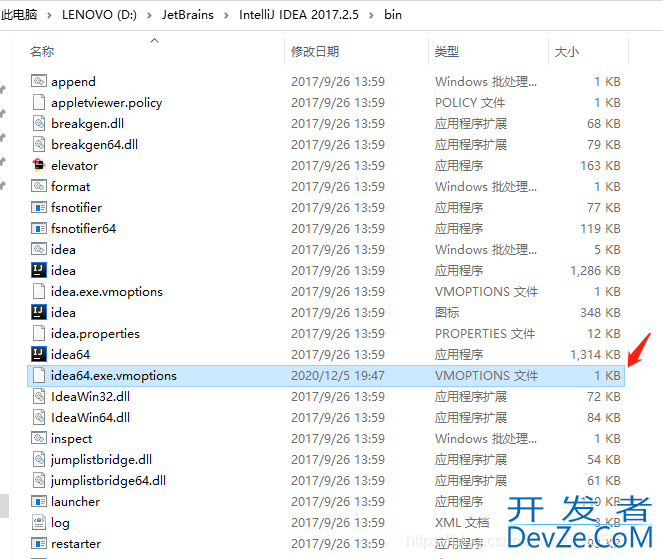Click the XML 文档 type of log
Viewport: 663px width, 559px height.
[x=462, y=523]
